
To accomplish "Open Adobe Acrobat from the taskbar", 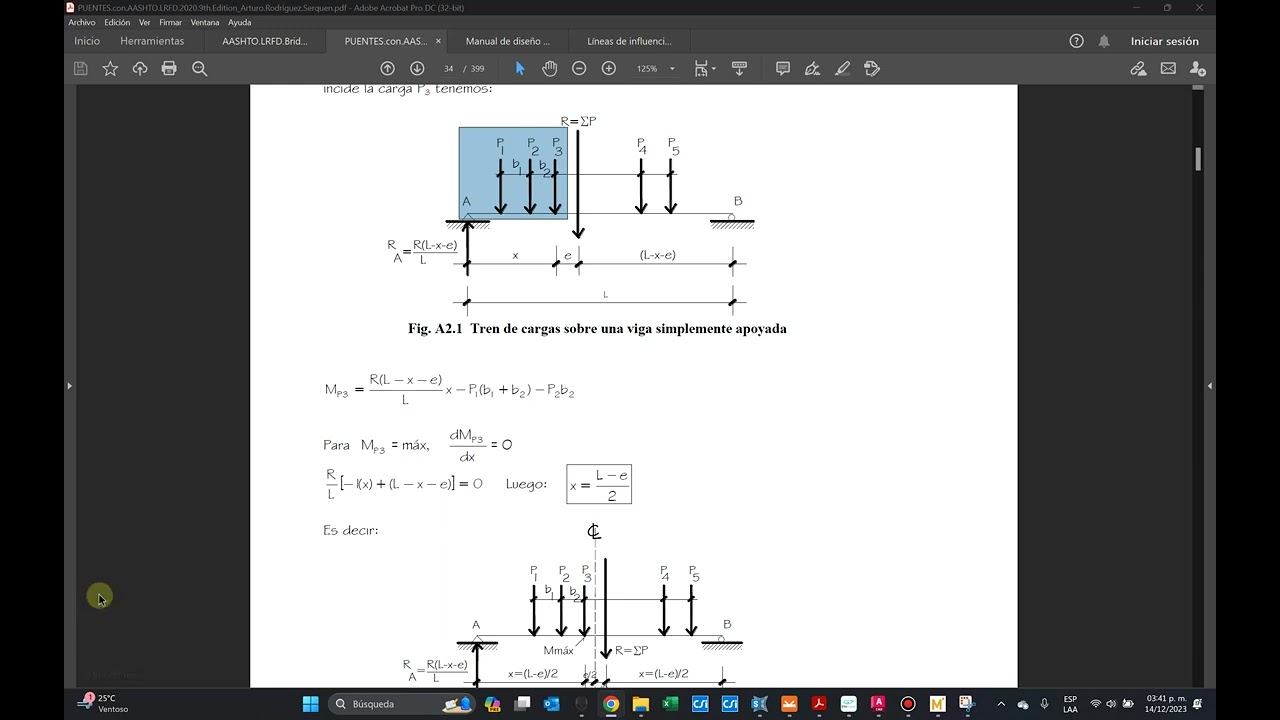I will tap(819, 704).
